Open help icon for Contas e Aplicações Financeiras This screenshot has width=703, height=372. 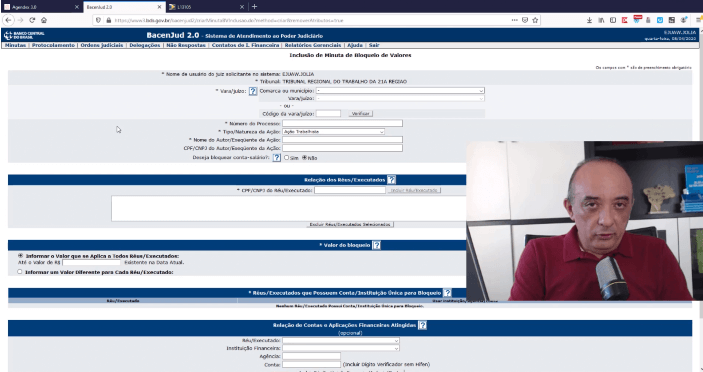(422, 325)
